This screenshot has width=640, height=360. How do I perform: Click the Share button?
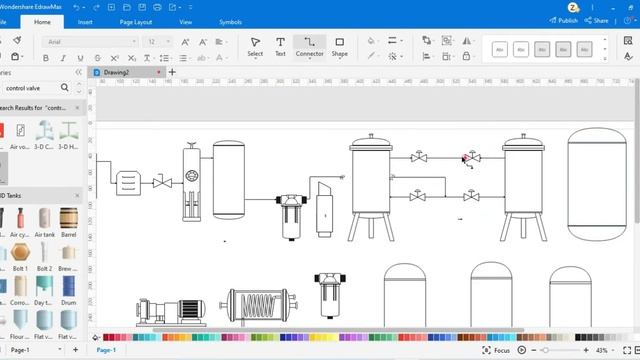point(596,20)
